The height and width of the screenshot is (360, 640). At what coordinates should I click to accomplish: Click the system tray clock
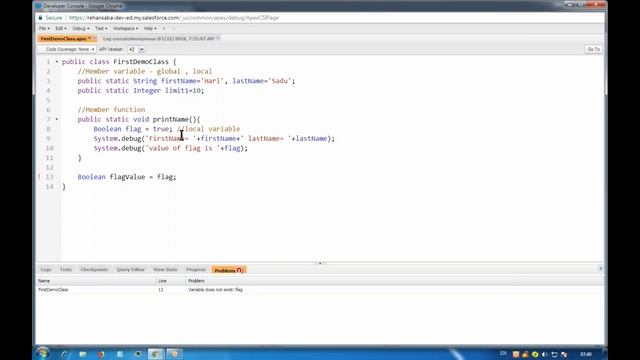[586, 354]
